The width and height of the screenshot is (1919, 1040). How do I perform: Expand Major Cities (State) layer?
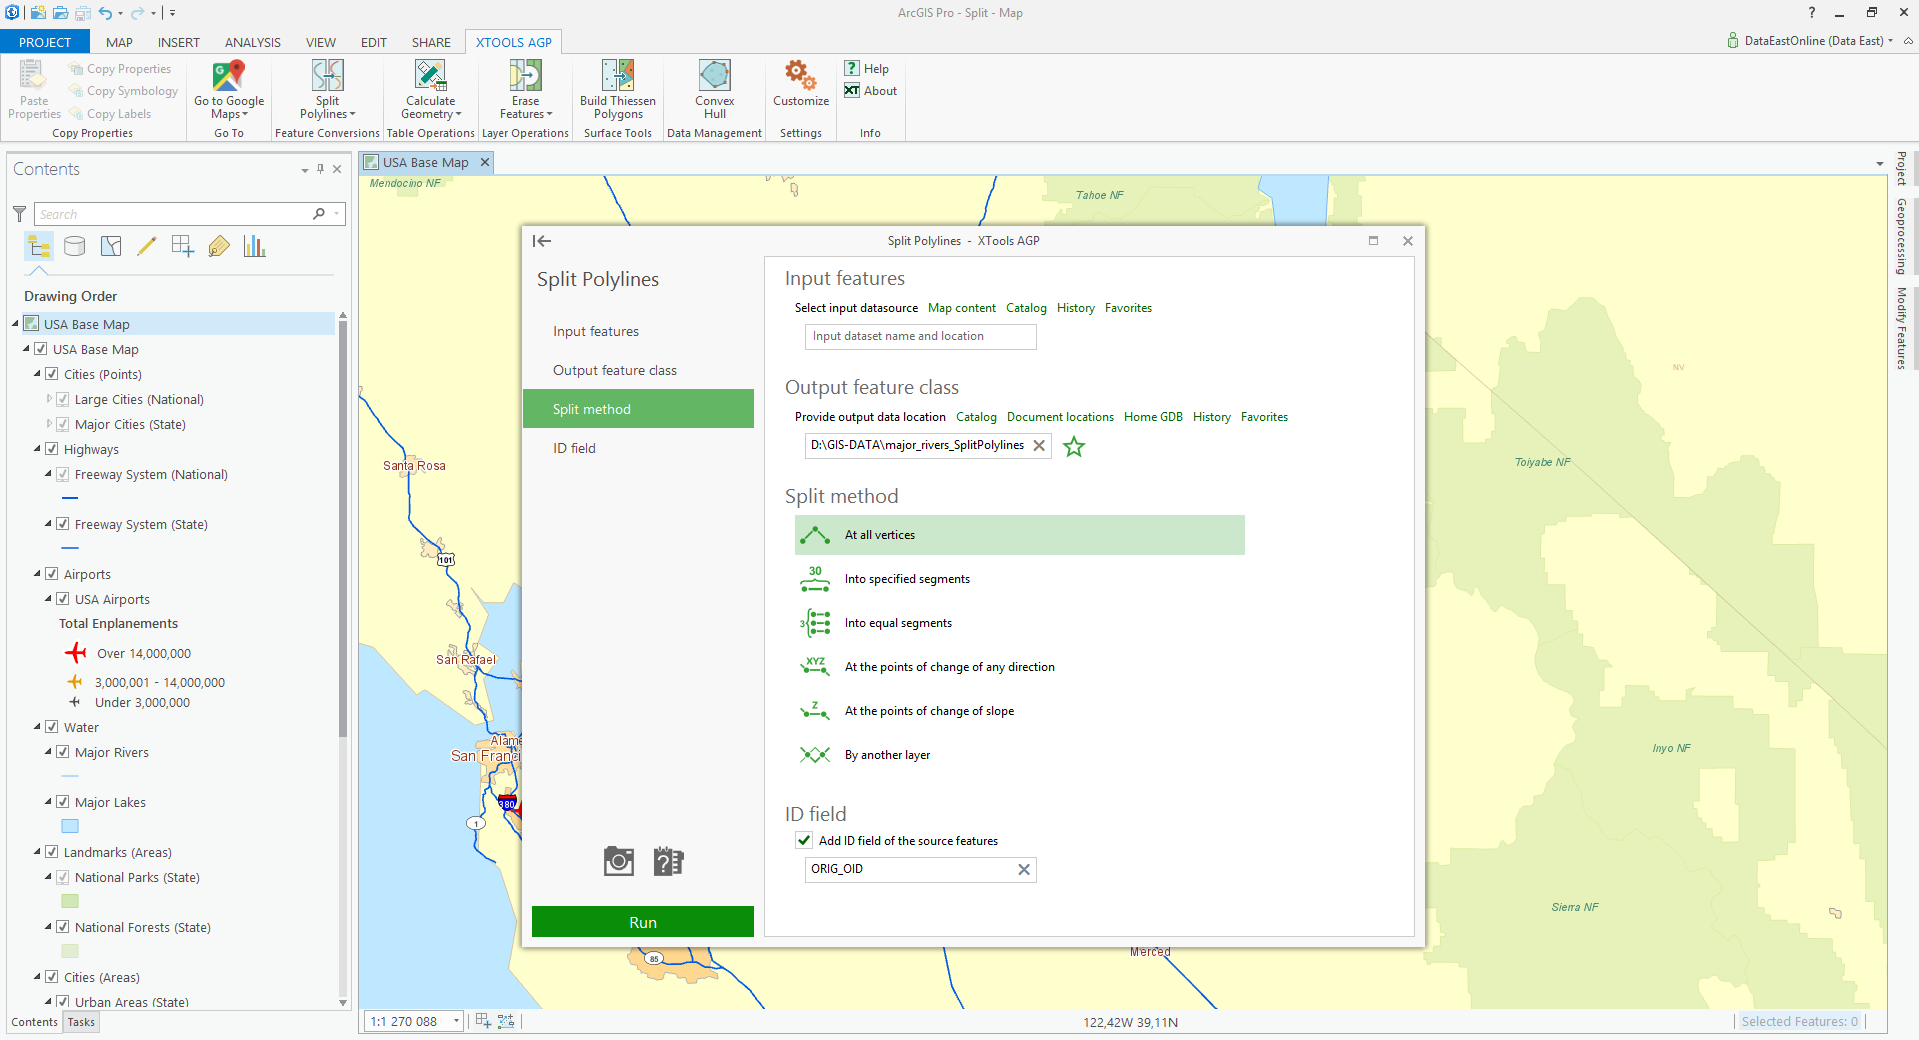pos(49,423)
